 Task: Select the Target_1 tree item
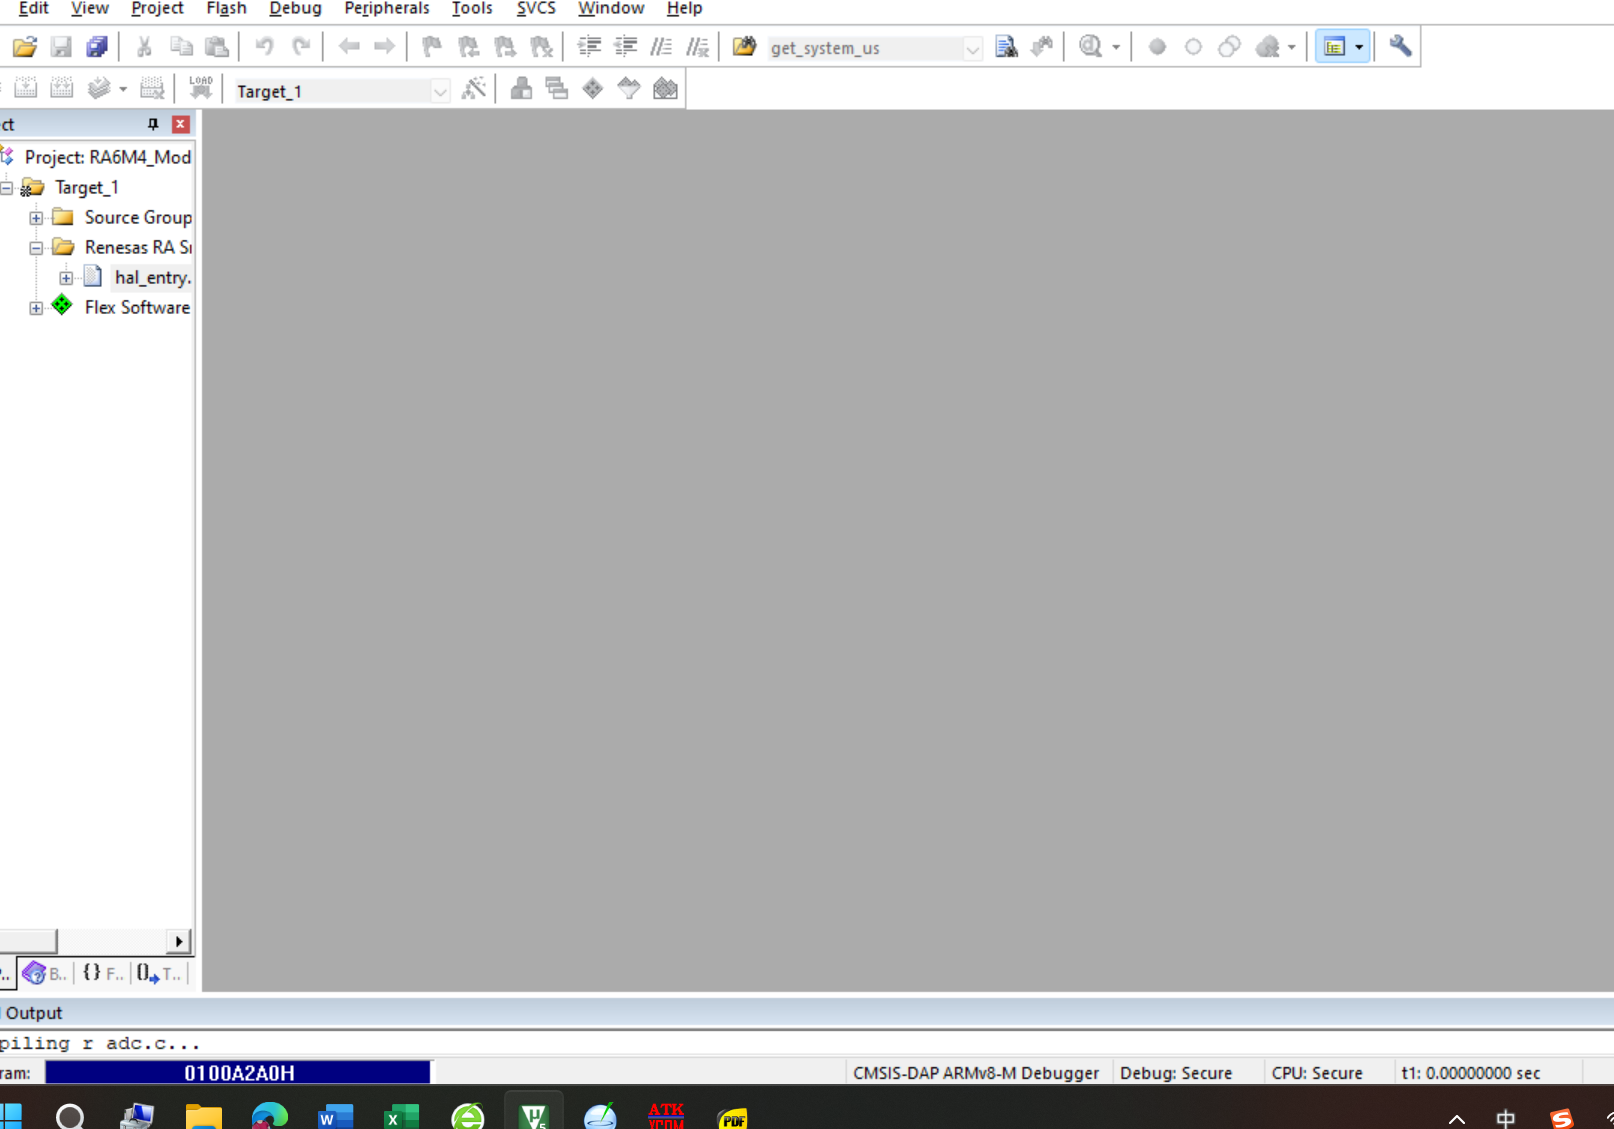[87, 188]
